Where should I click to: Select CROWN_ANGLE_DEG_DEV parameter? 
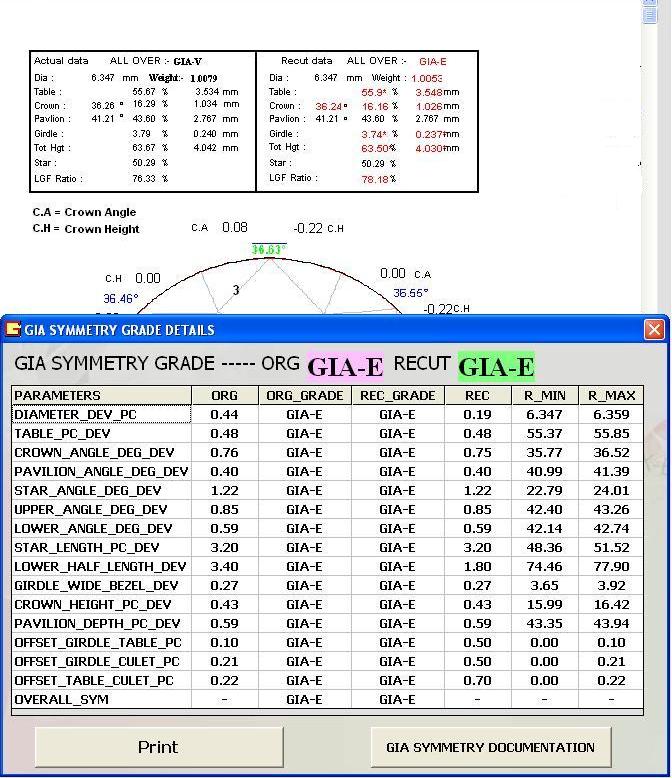pyautogui.click(x=101, y=453)
